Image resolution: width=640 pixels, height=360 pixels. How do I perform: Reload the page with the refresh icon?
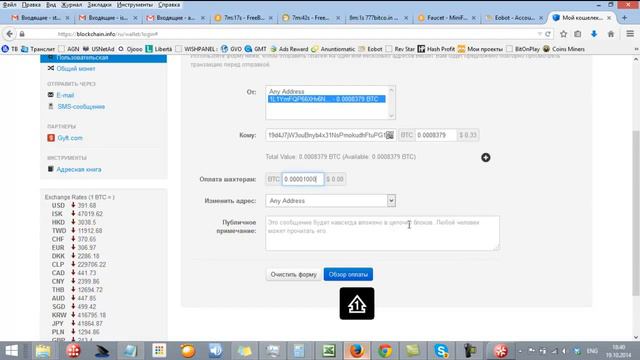pos(548,34)
